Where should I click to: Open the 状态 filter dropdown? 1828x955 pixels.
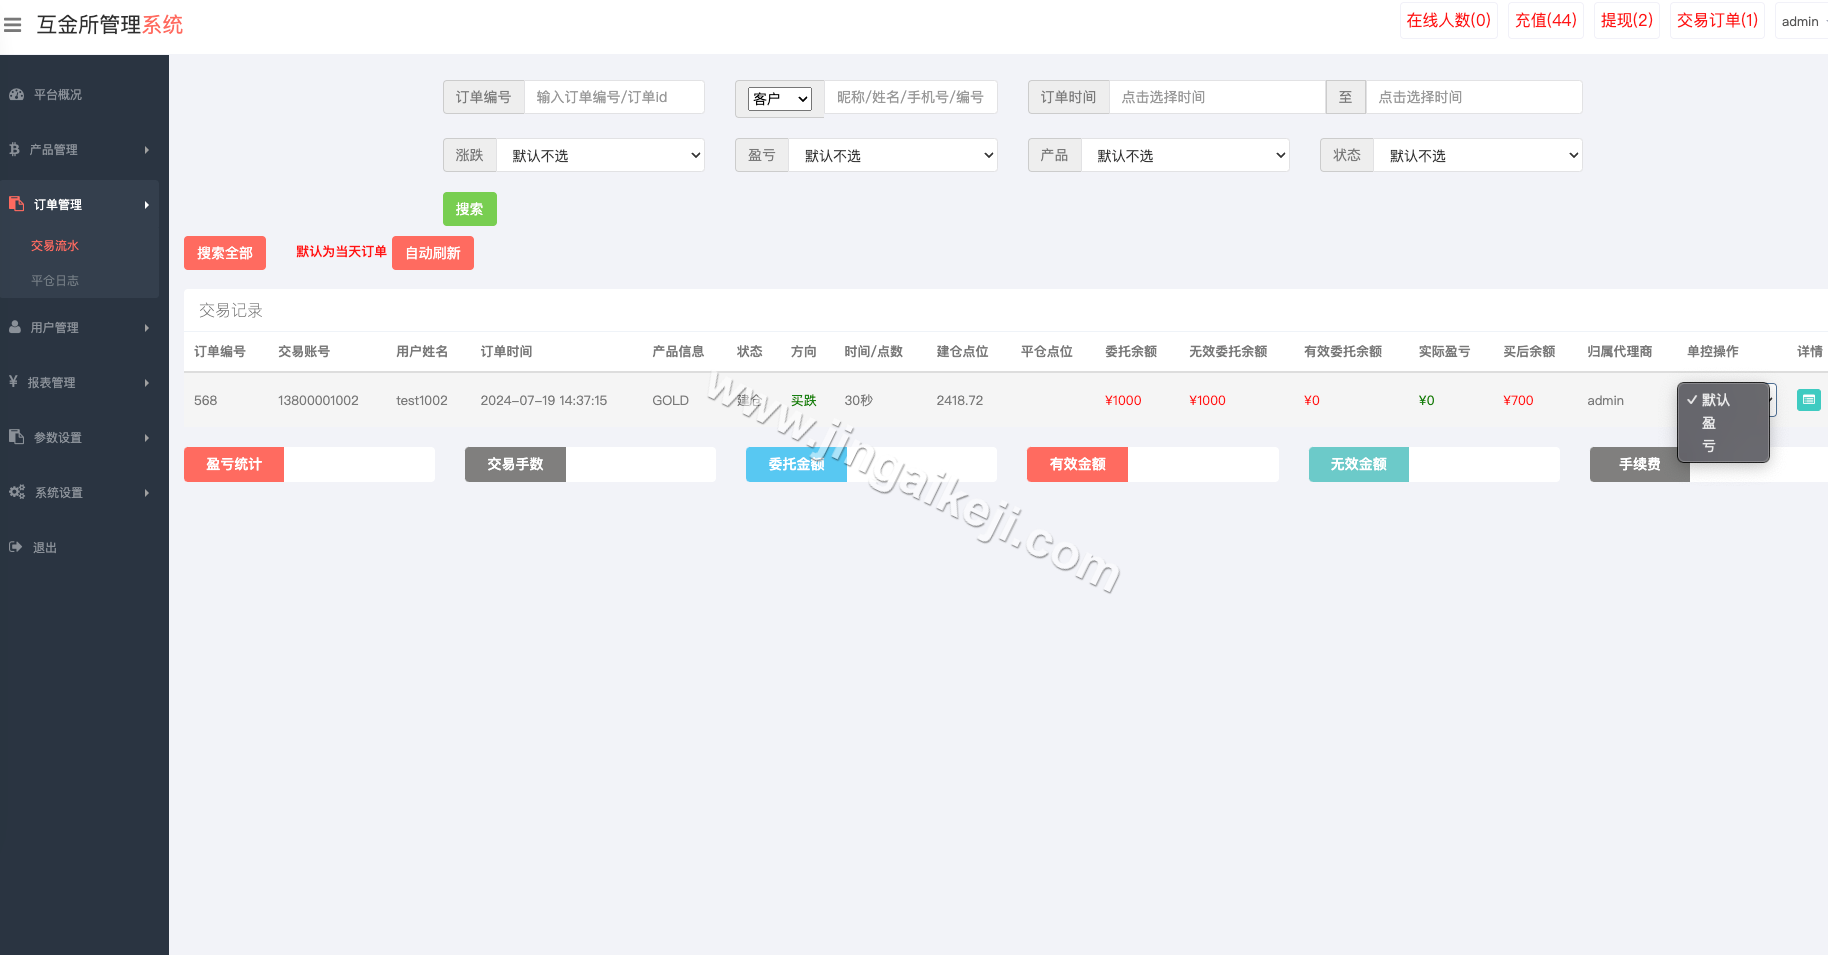coord(1477,155)
